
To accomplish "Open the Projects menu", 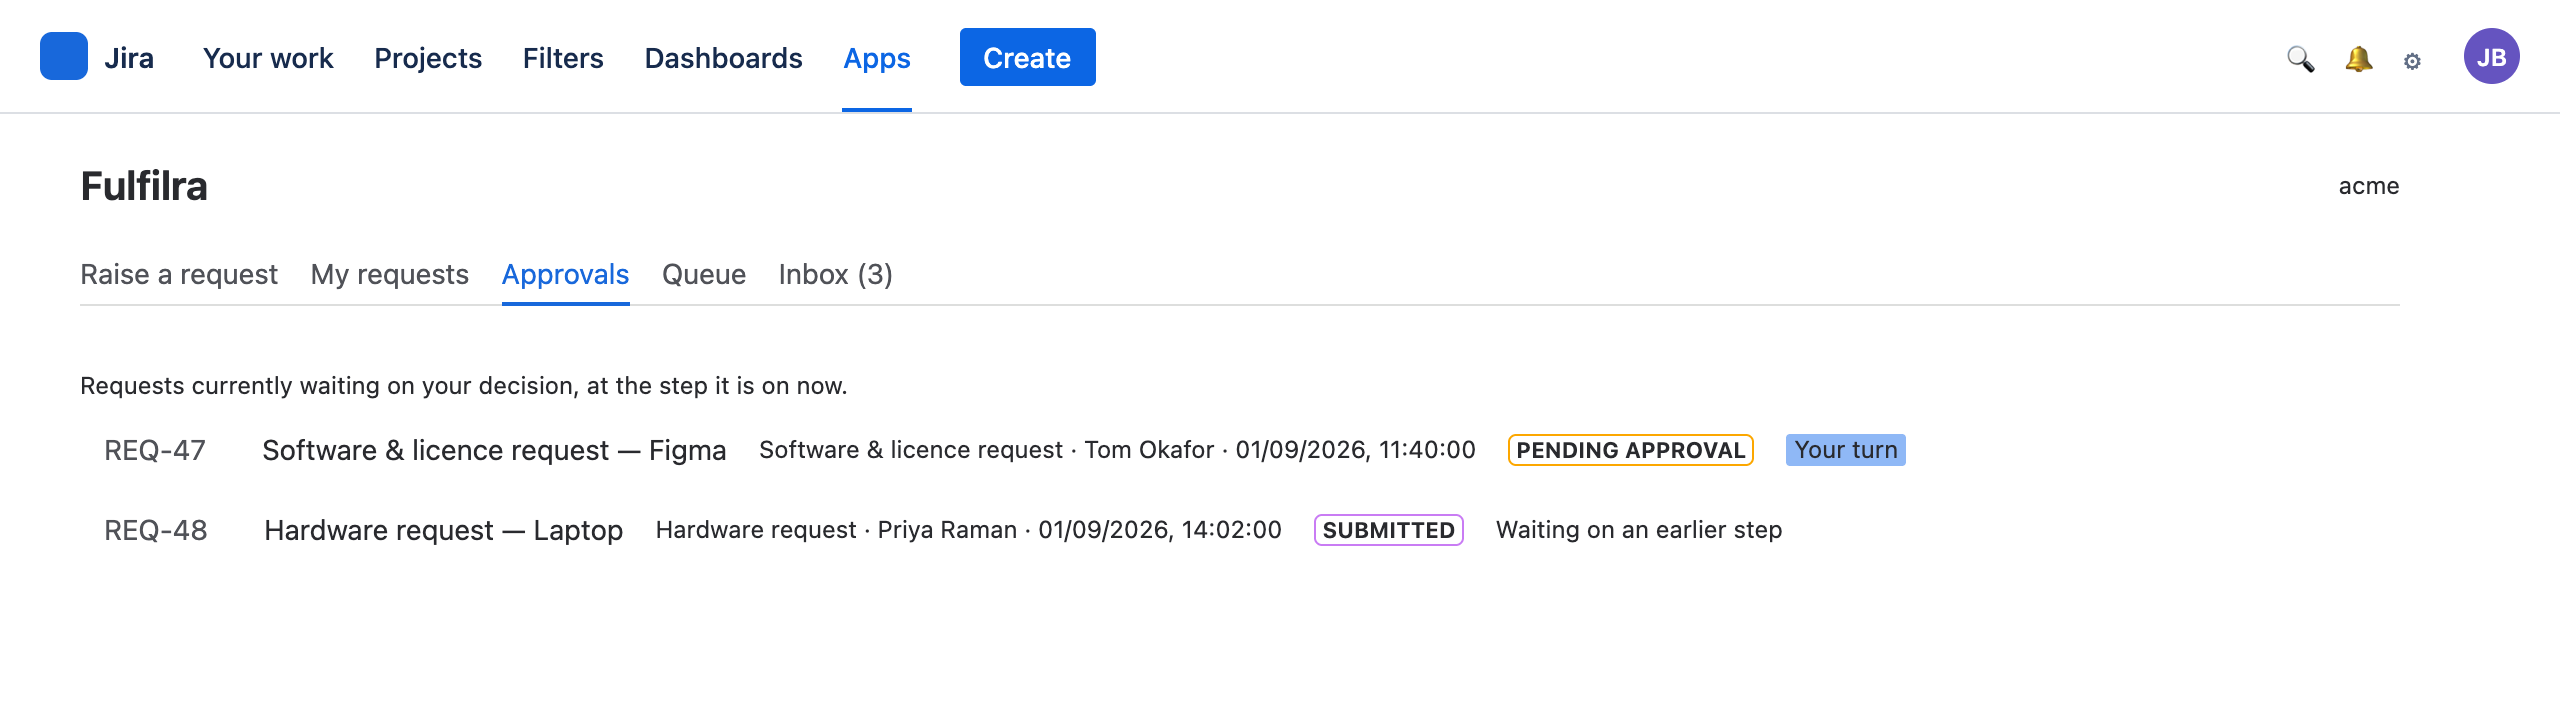I will point(428,58).
